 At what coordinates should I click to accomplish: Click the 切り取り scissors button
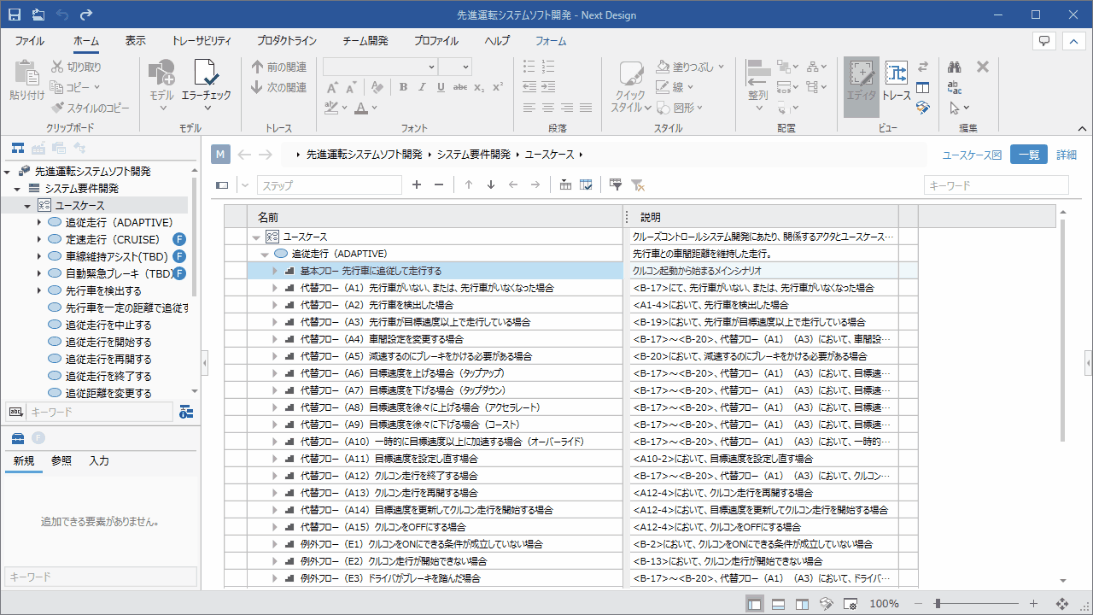pos(76,67)
